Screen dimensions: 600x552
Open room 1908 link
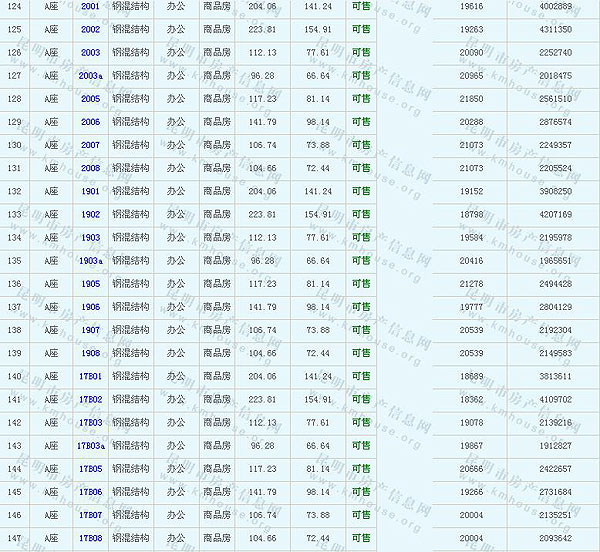[90, 353]
